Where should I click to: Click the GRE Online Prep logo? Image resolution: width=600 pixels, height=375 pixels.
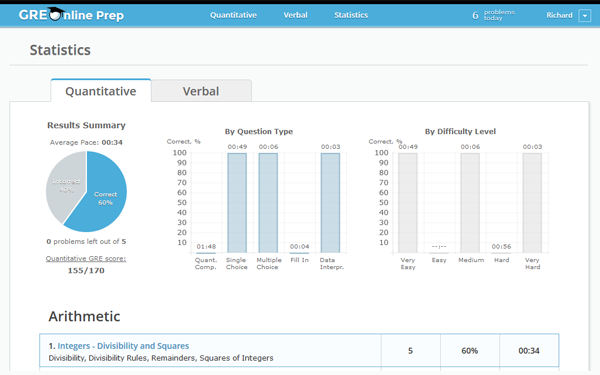pos(71,15)
